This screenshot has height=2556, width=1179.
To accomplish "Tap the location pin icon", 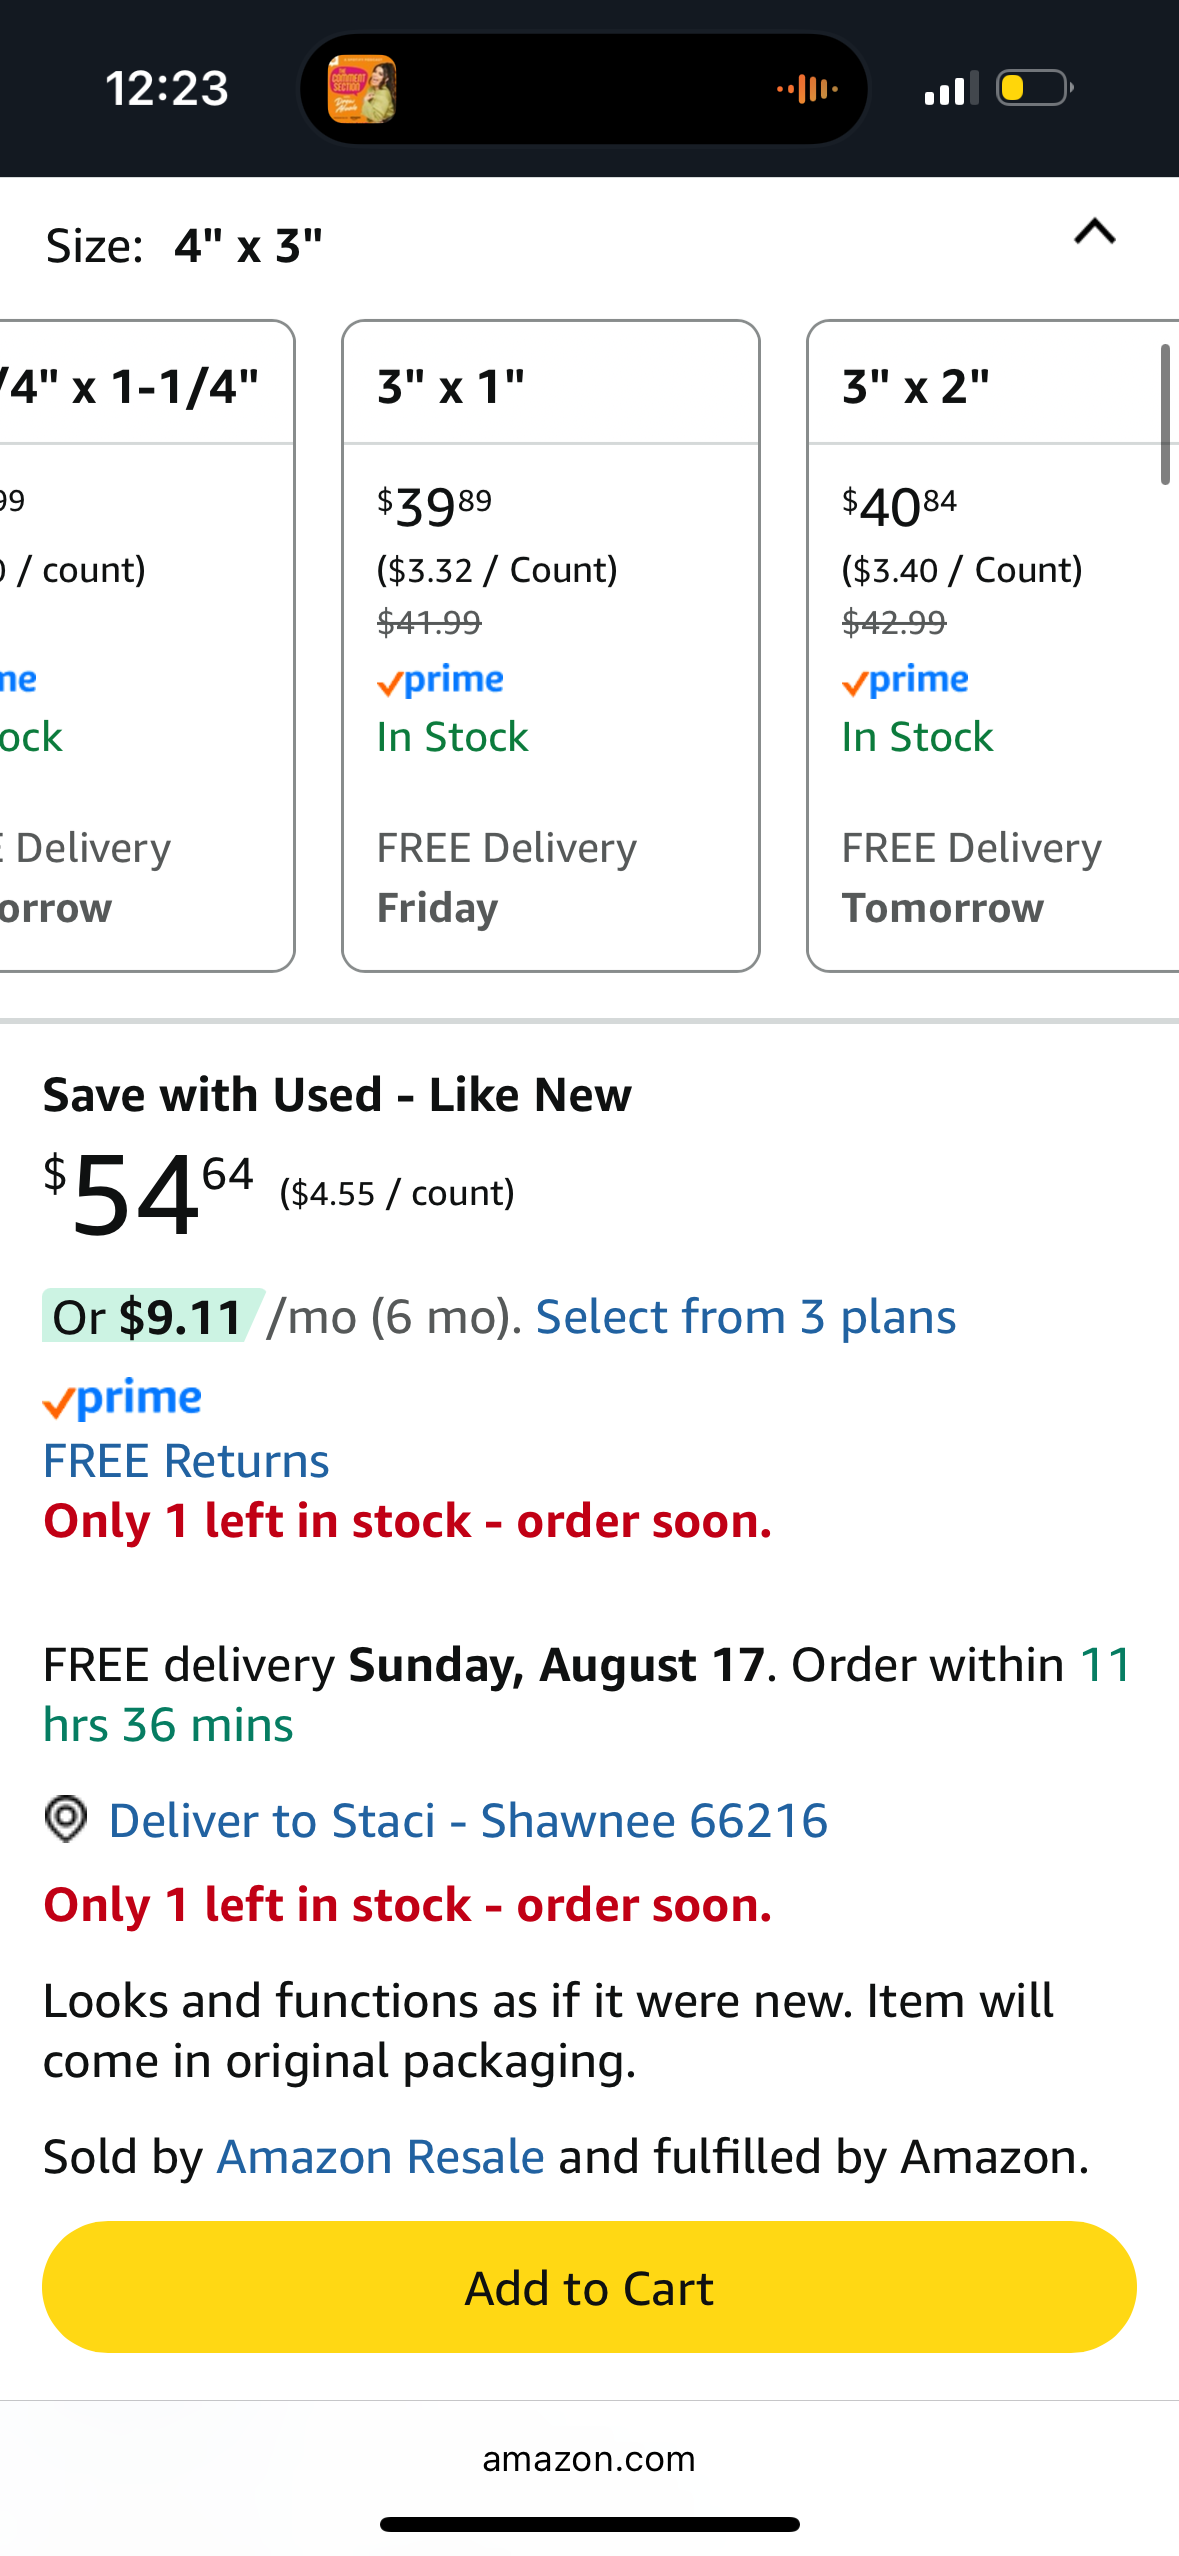I will pos(66,1819).
